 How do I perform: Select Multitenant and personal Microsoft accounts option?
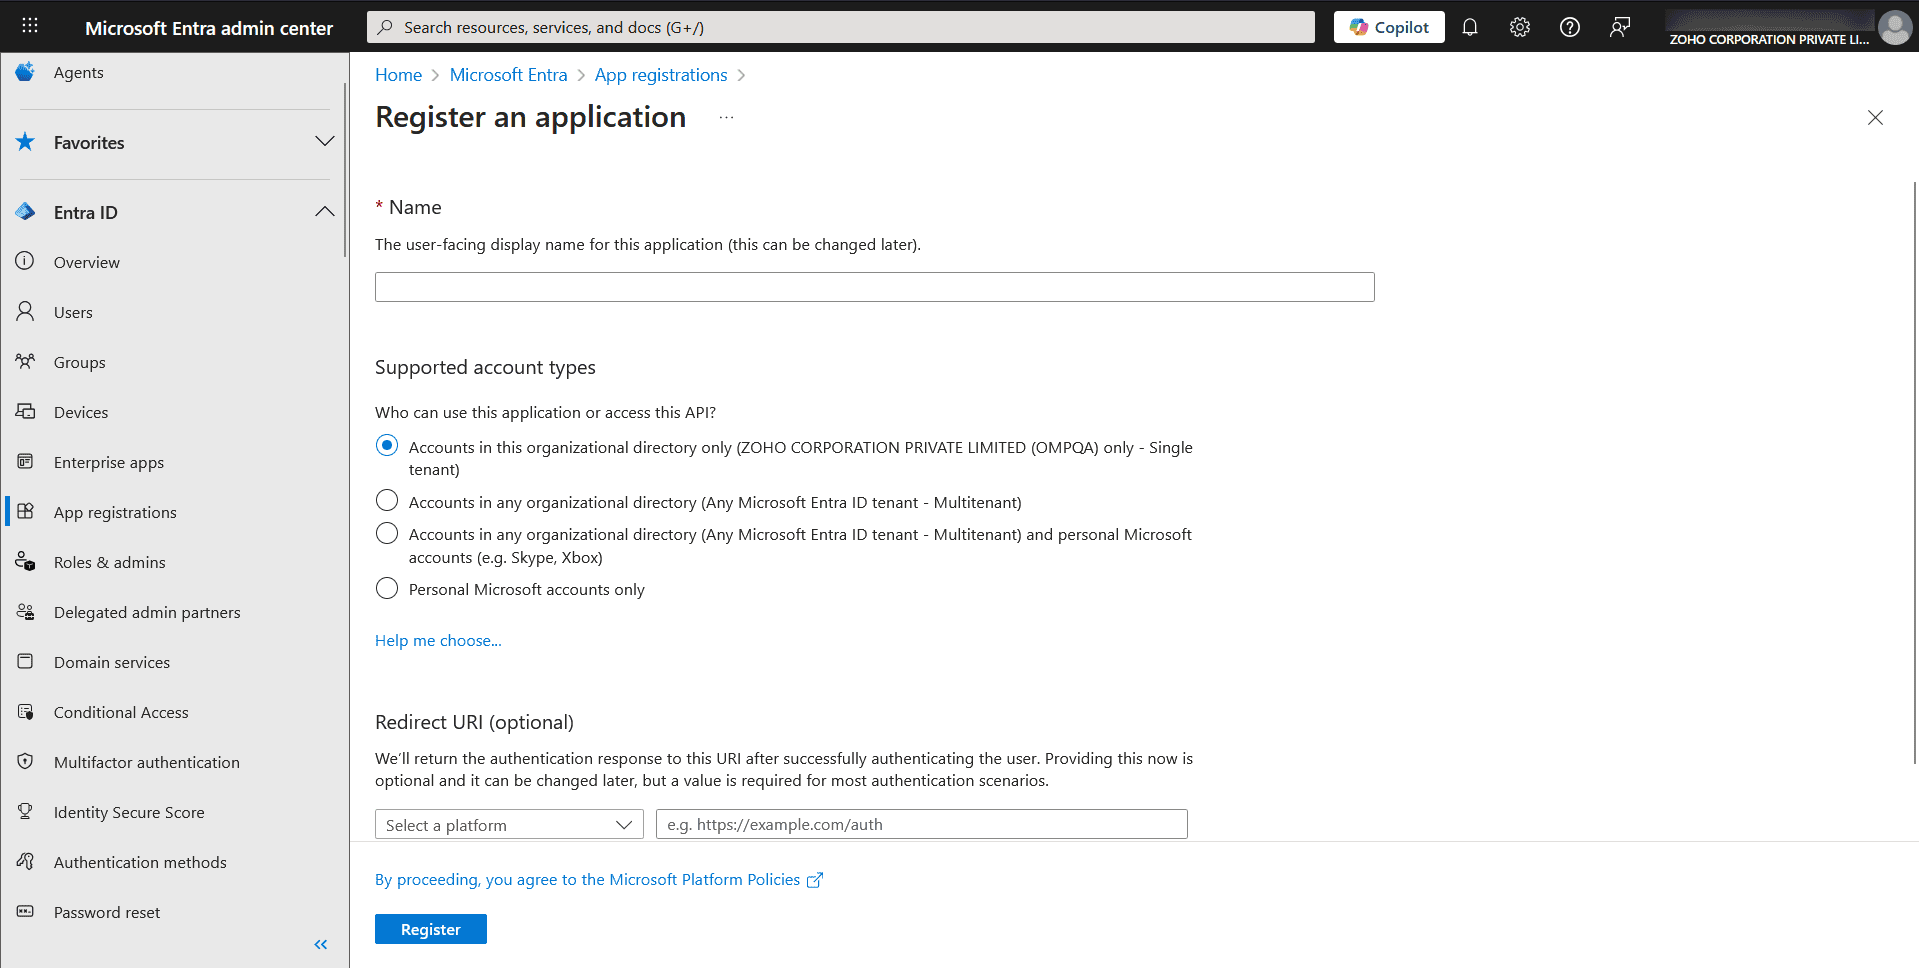tap(387, 533)
